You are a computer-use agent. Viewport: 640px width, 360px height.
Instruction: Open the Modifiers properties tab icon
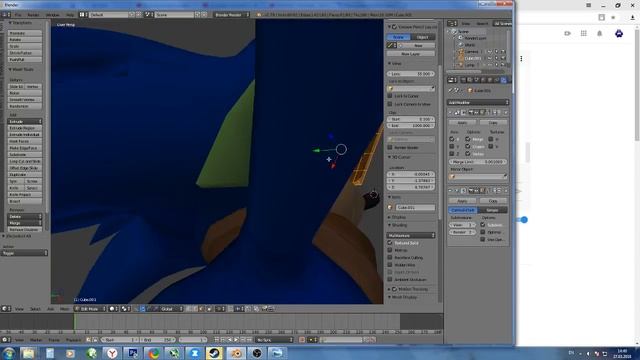click(x=503, y=80)
